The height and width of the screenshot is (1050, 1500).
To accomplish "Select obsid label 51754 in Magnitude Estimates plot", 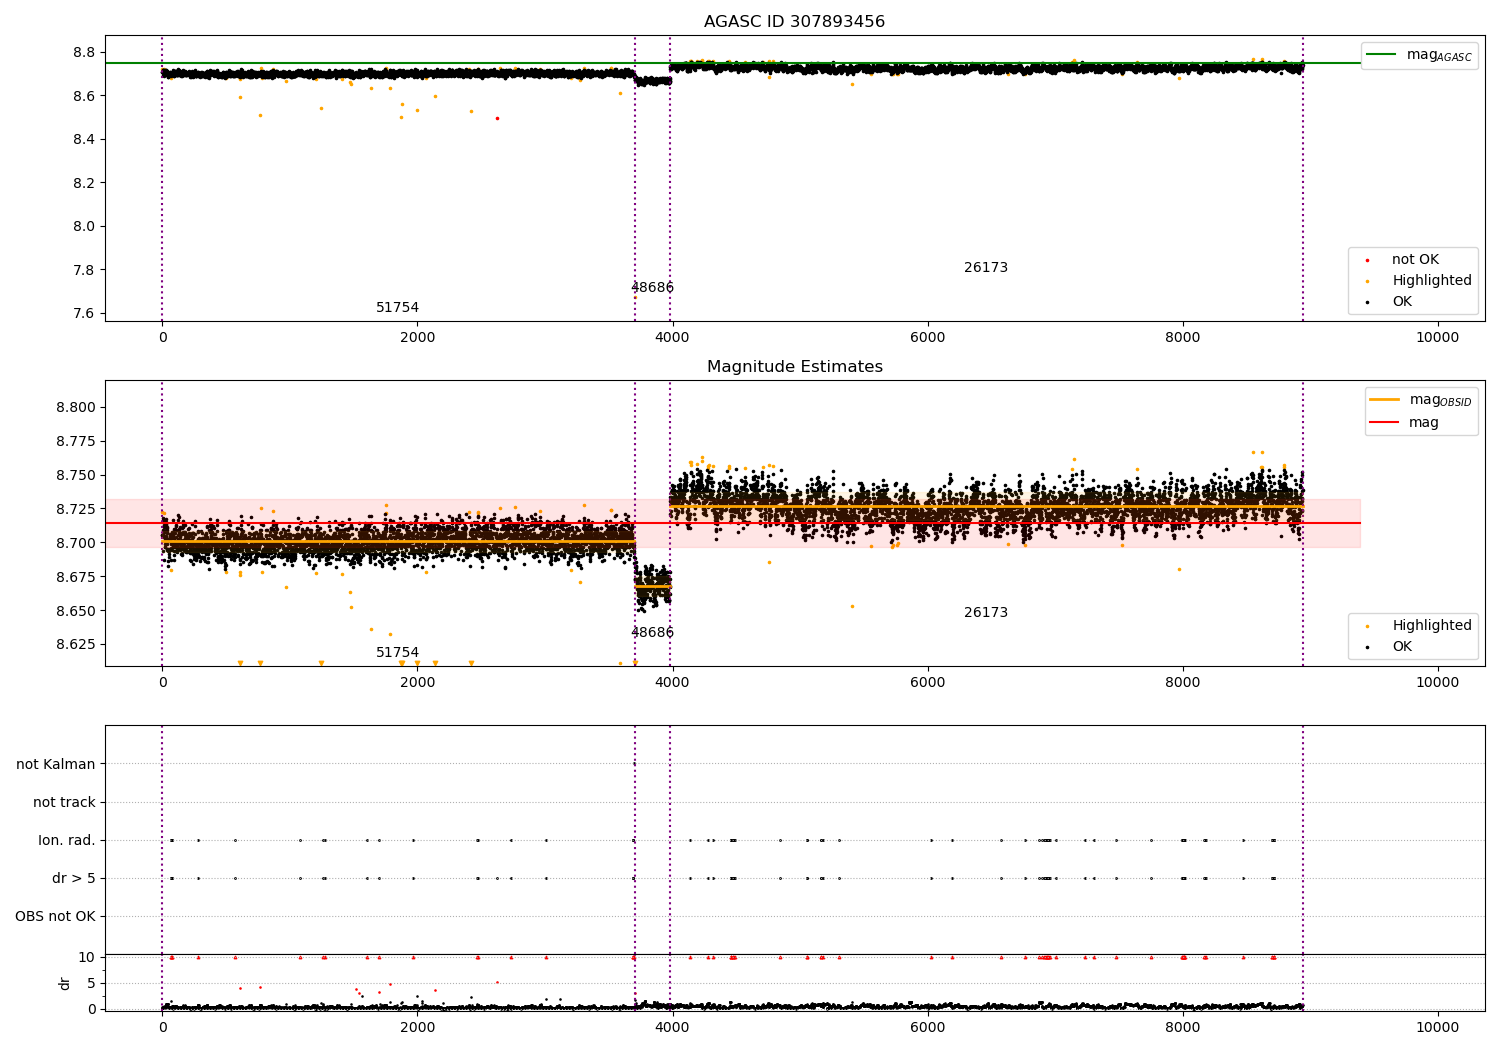I will (x=397, y=653).
